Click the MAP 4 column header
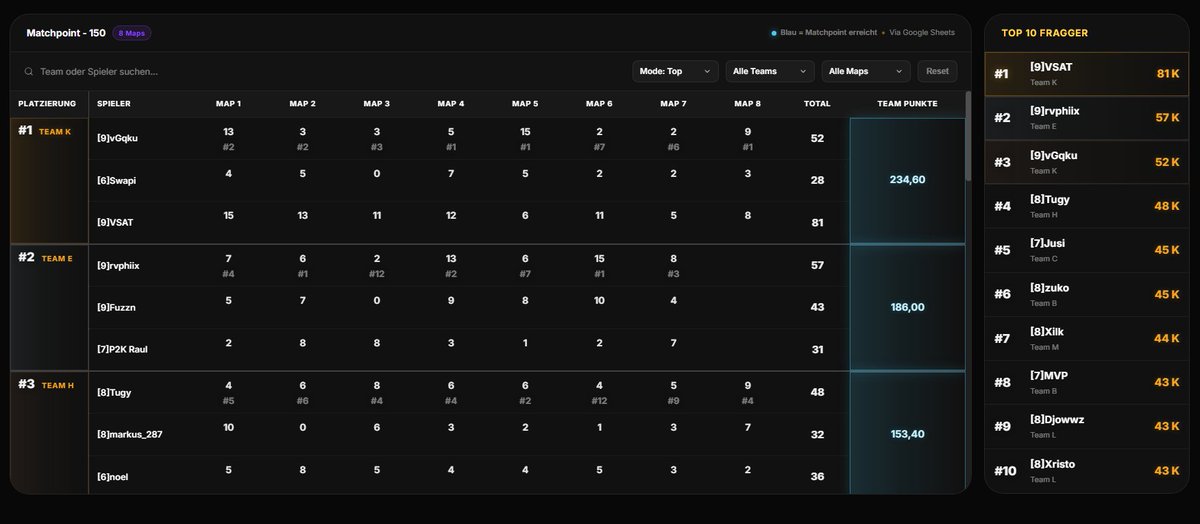Screen dimensions: 1200x524 [x=451, y=104]
